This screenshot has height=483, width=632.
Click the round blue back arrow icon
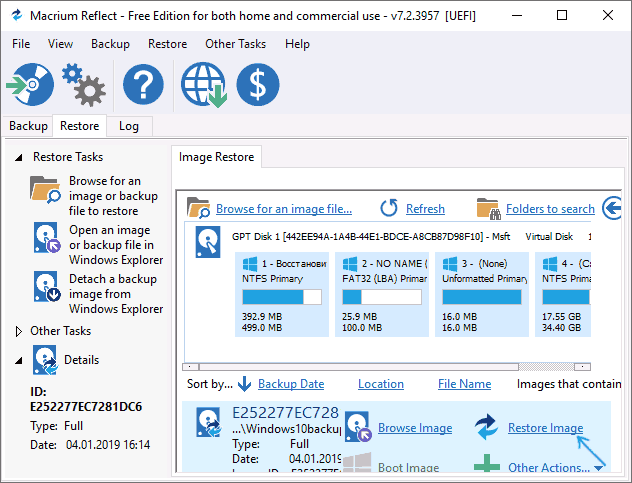pos(612,208)
